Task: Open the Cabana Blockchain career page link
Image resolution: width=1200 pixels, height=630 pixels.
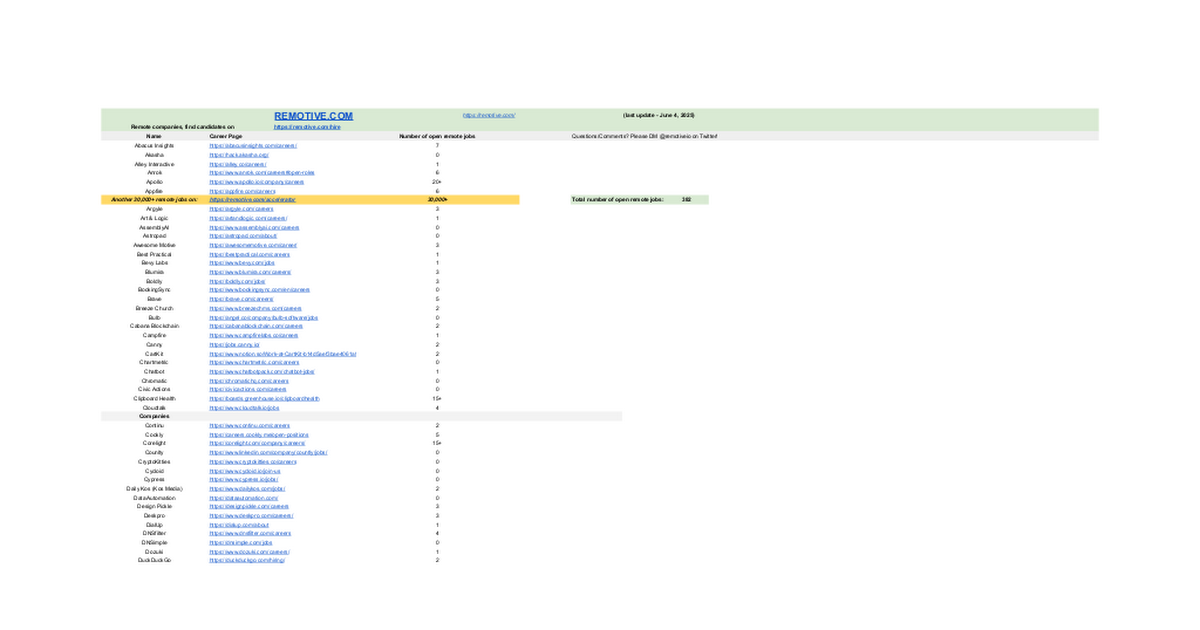Action: (x=256, y=326)
